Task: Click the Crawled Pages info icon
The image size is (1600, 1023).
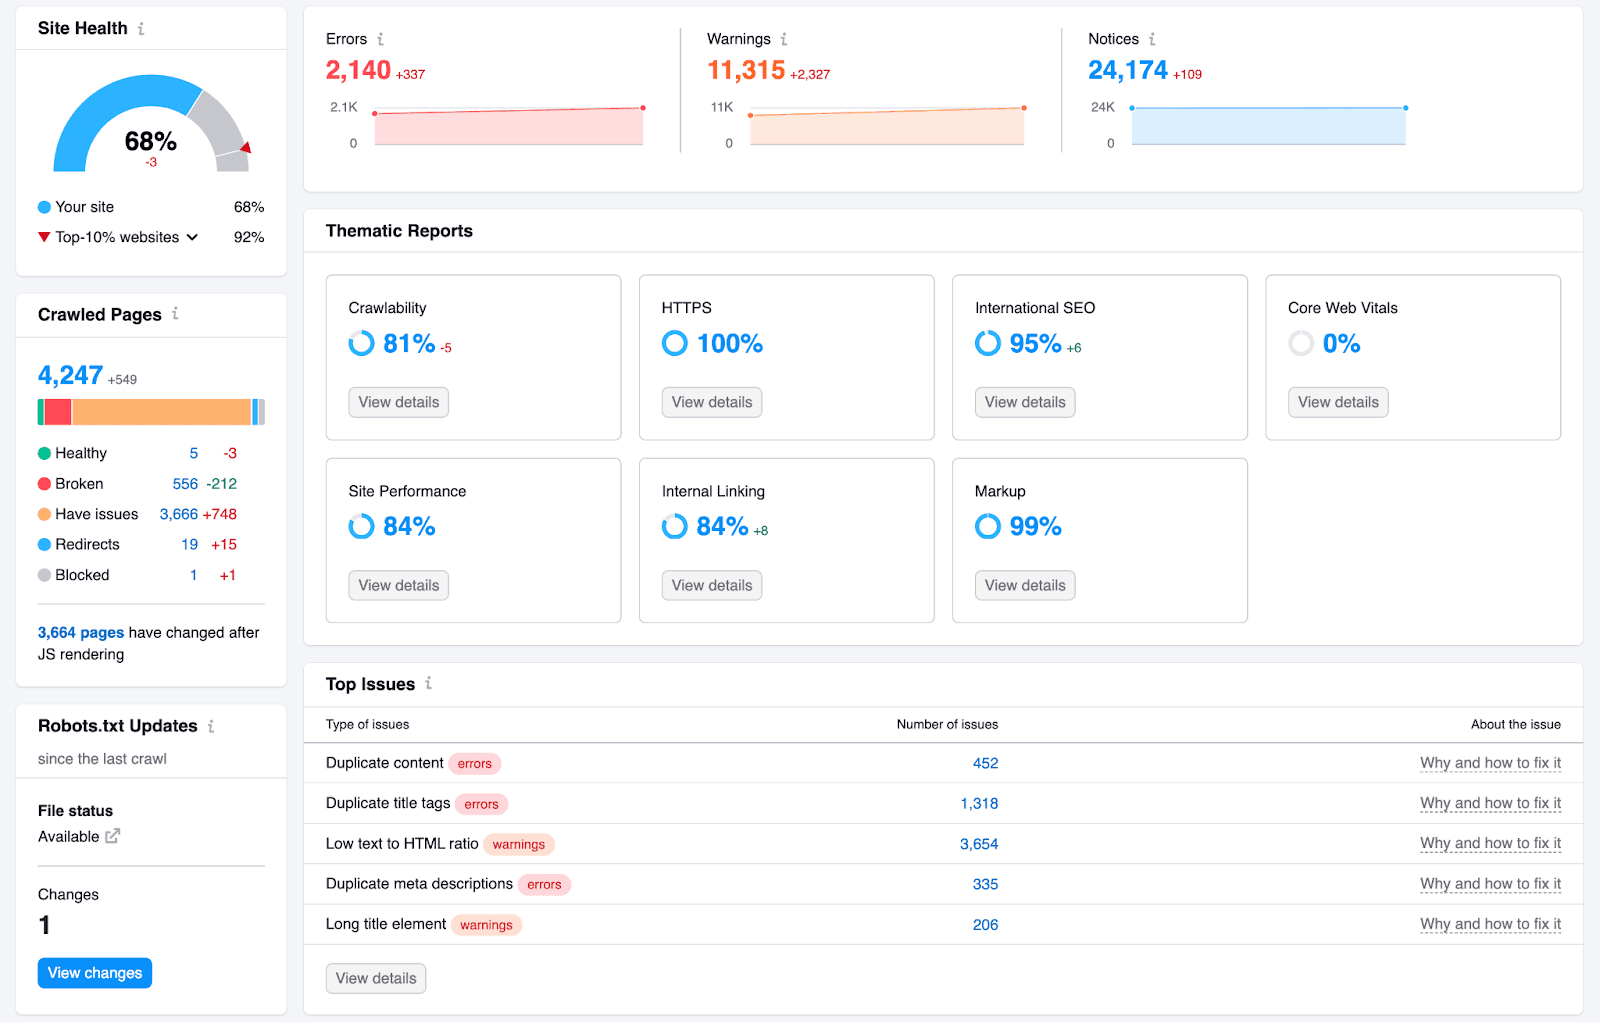Action: click(175, 313)
